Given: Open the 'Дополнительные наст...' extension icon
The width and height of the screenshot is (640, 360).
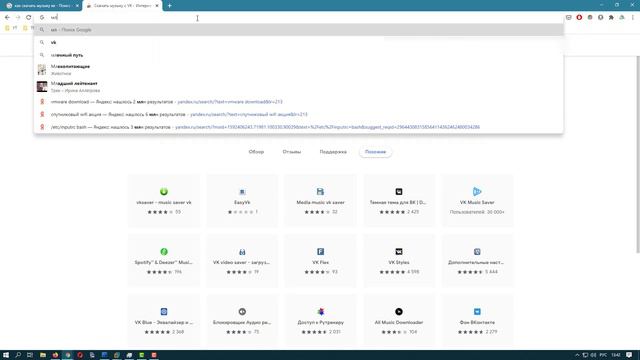Looking at the screenshot, I should pyautogui.click(x=477, y=251).
